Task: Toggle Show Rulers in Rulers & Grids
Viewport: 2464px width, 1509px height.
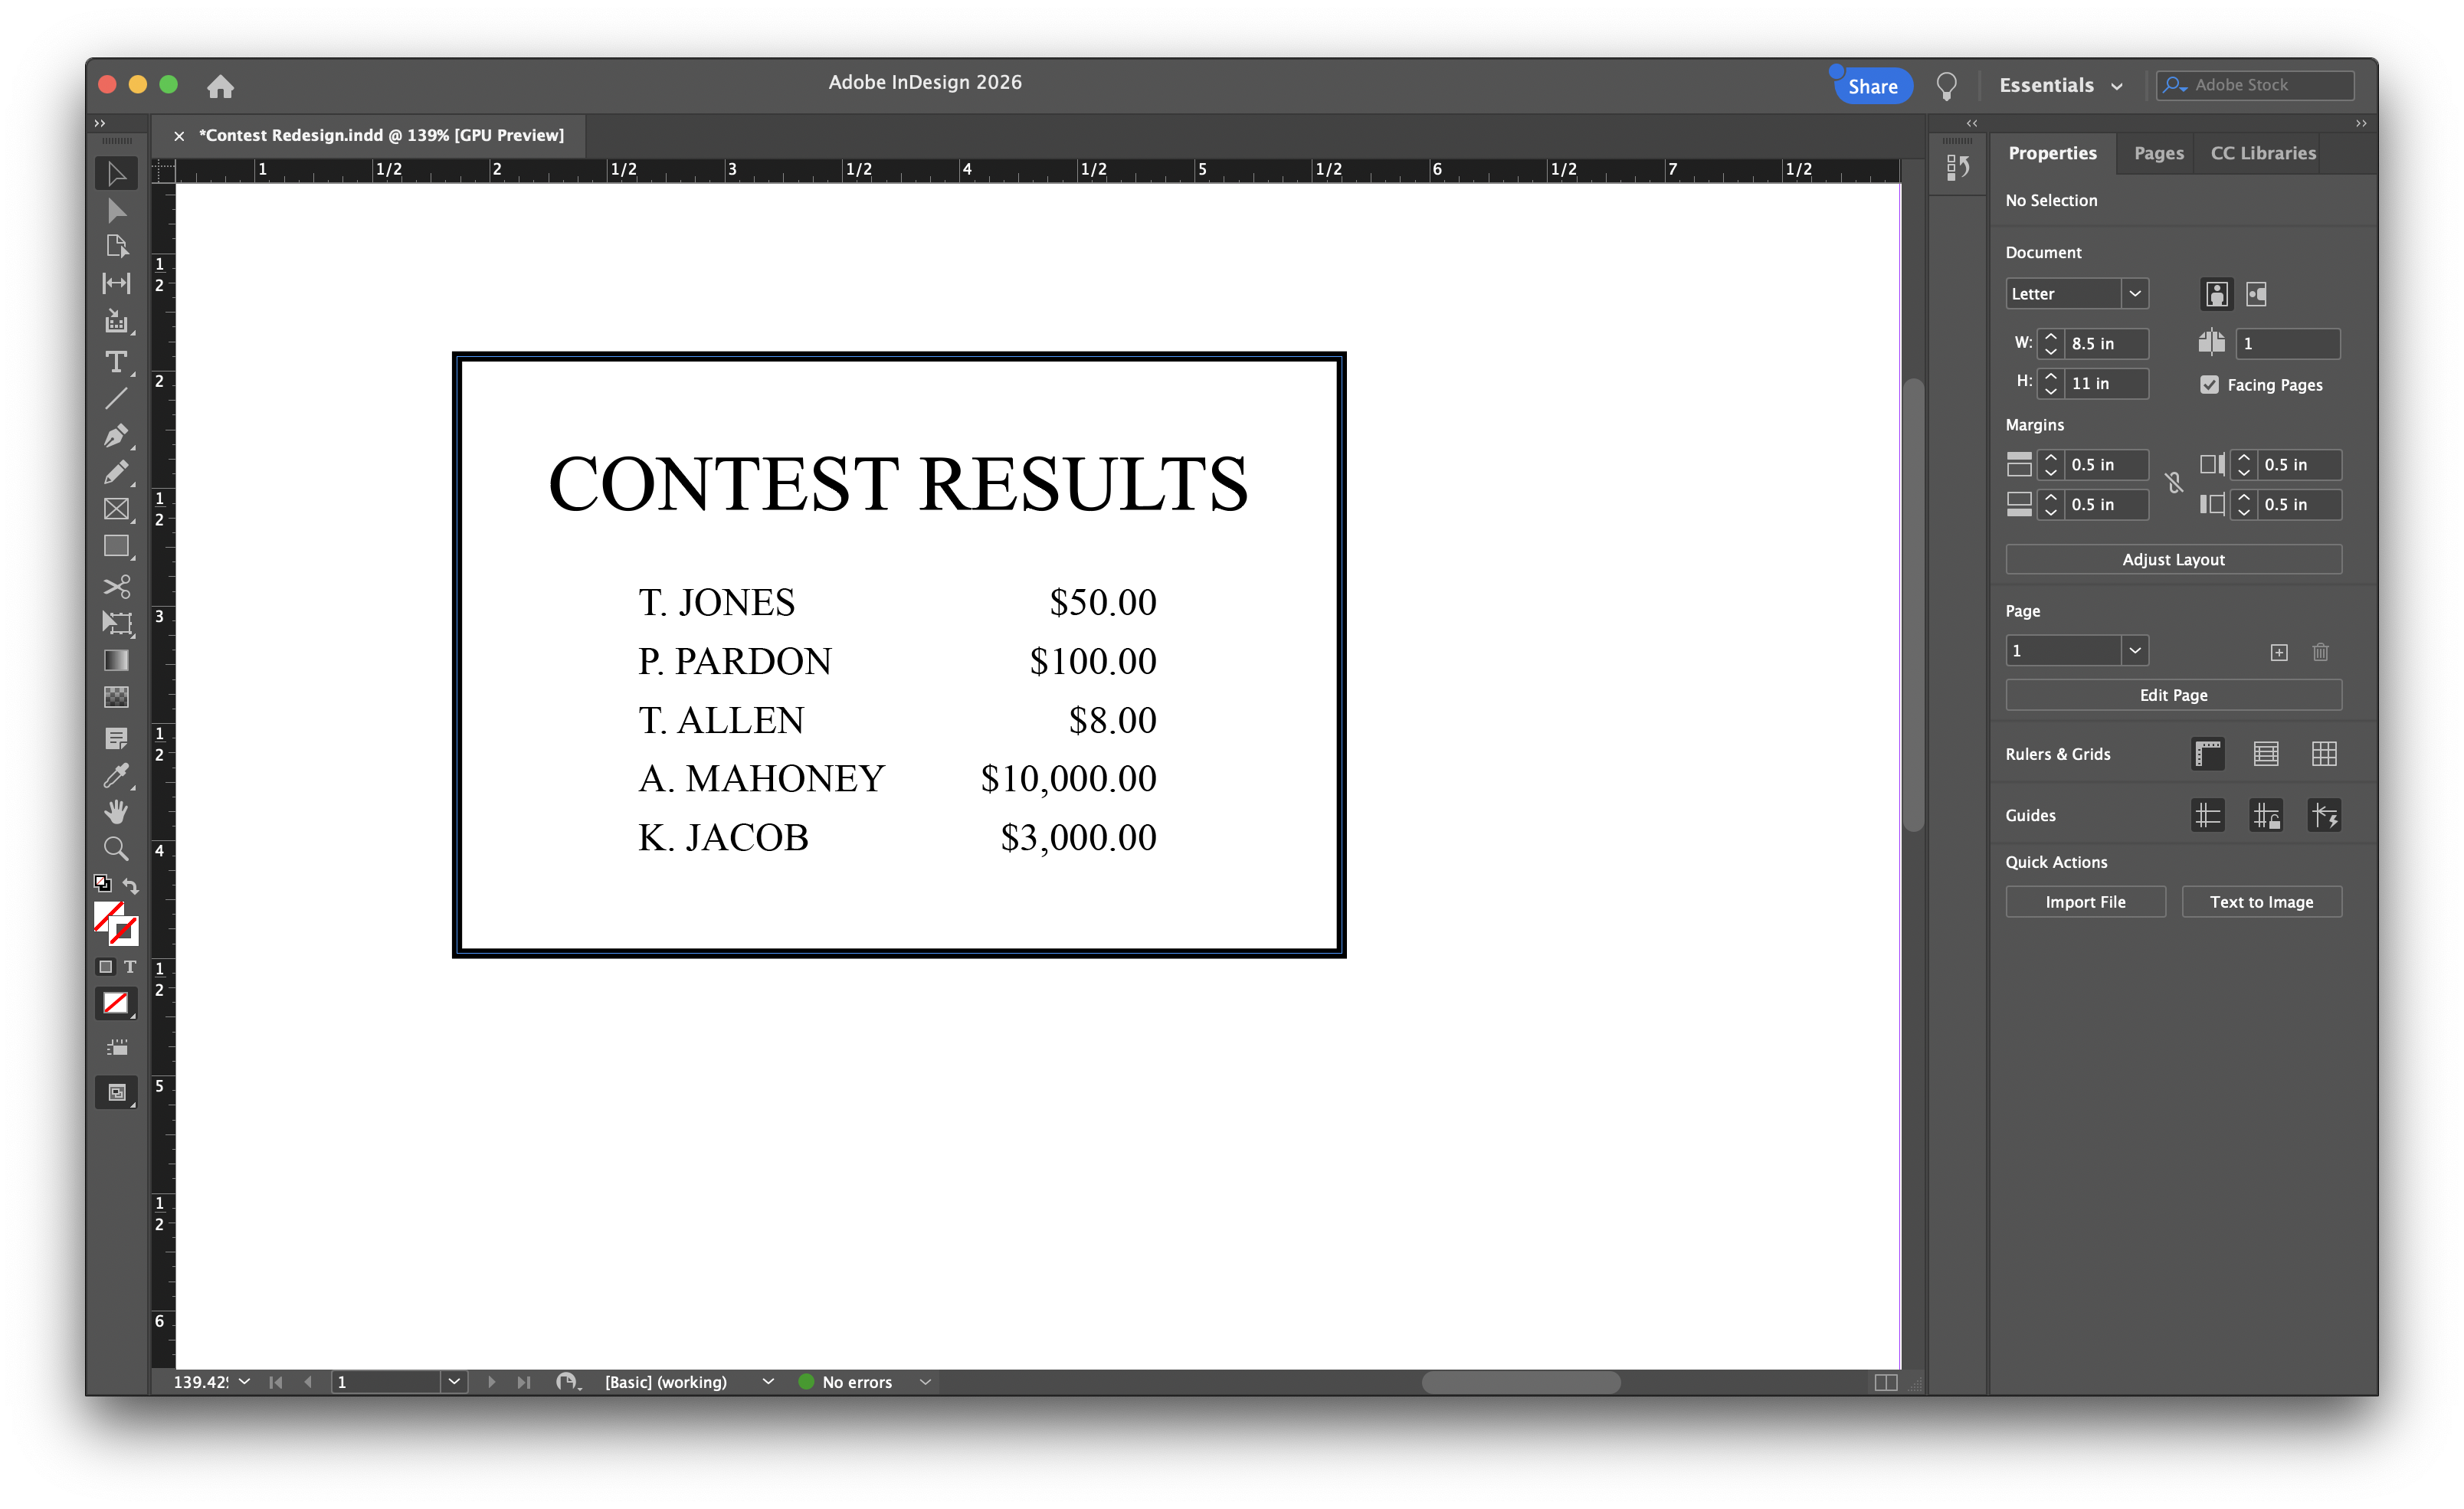Action: coord(2207,754)
